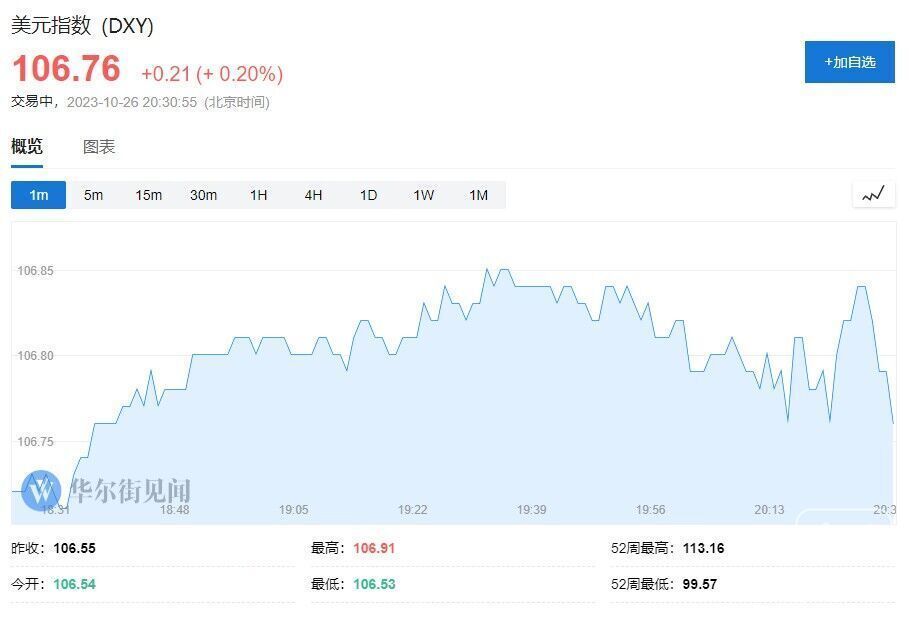The image size is (909, 622).
Task: Click the 106.76 current price
Action: tap(66, 69)
